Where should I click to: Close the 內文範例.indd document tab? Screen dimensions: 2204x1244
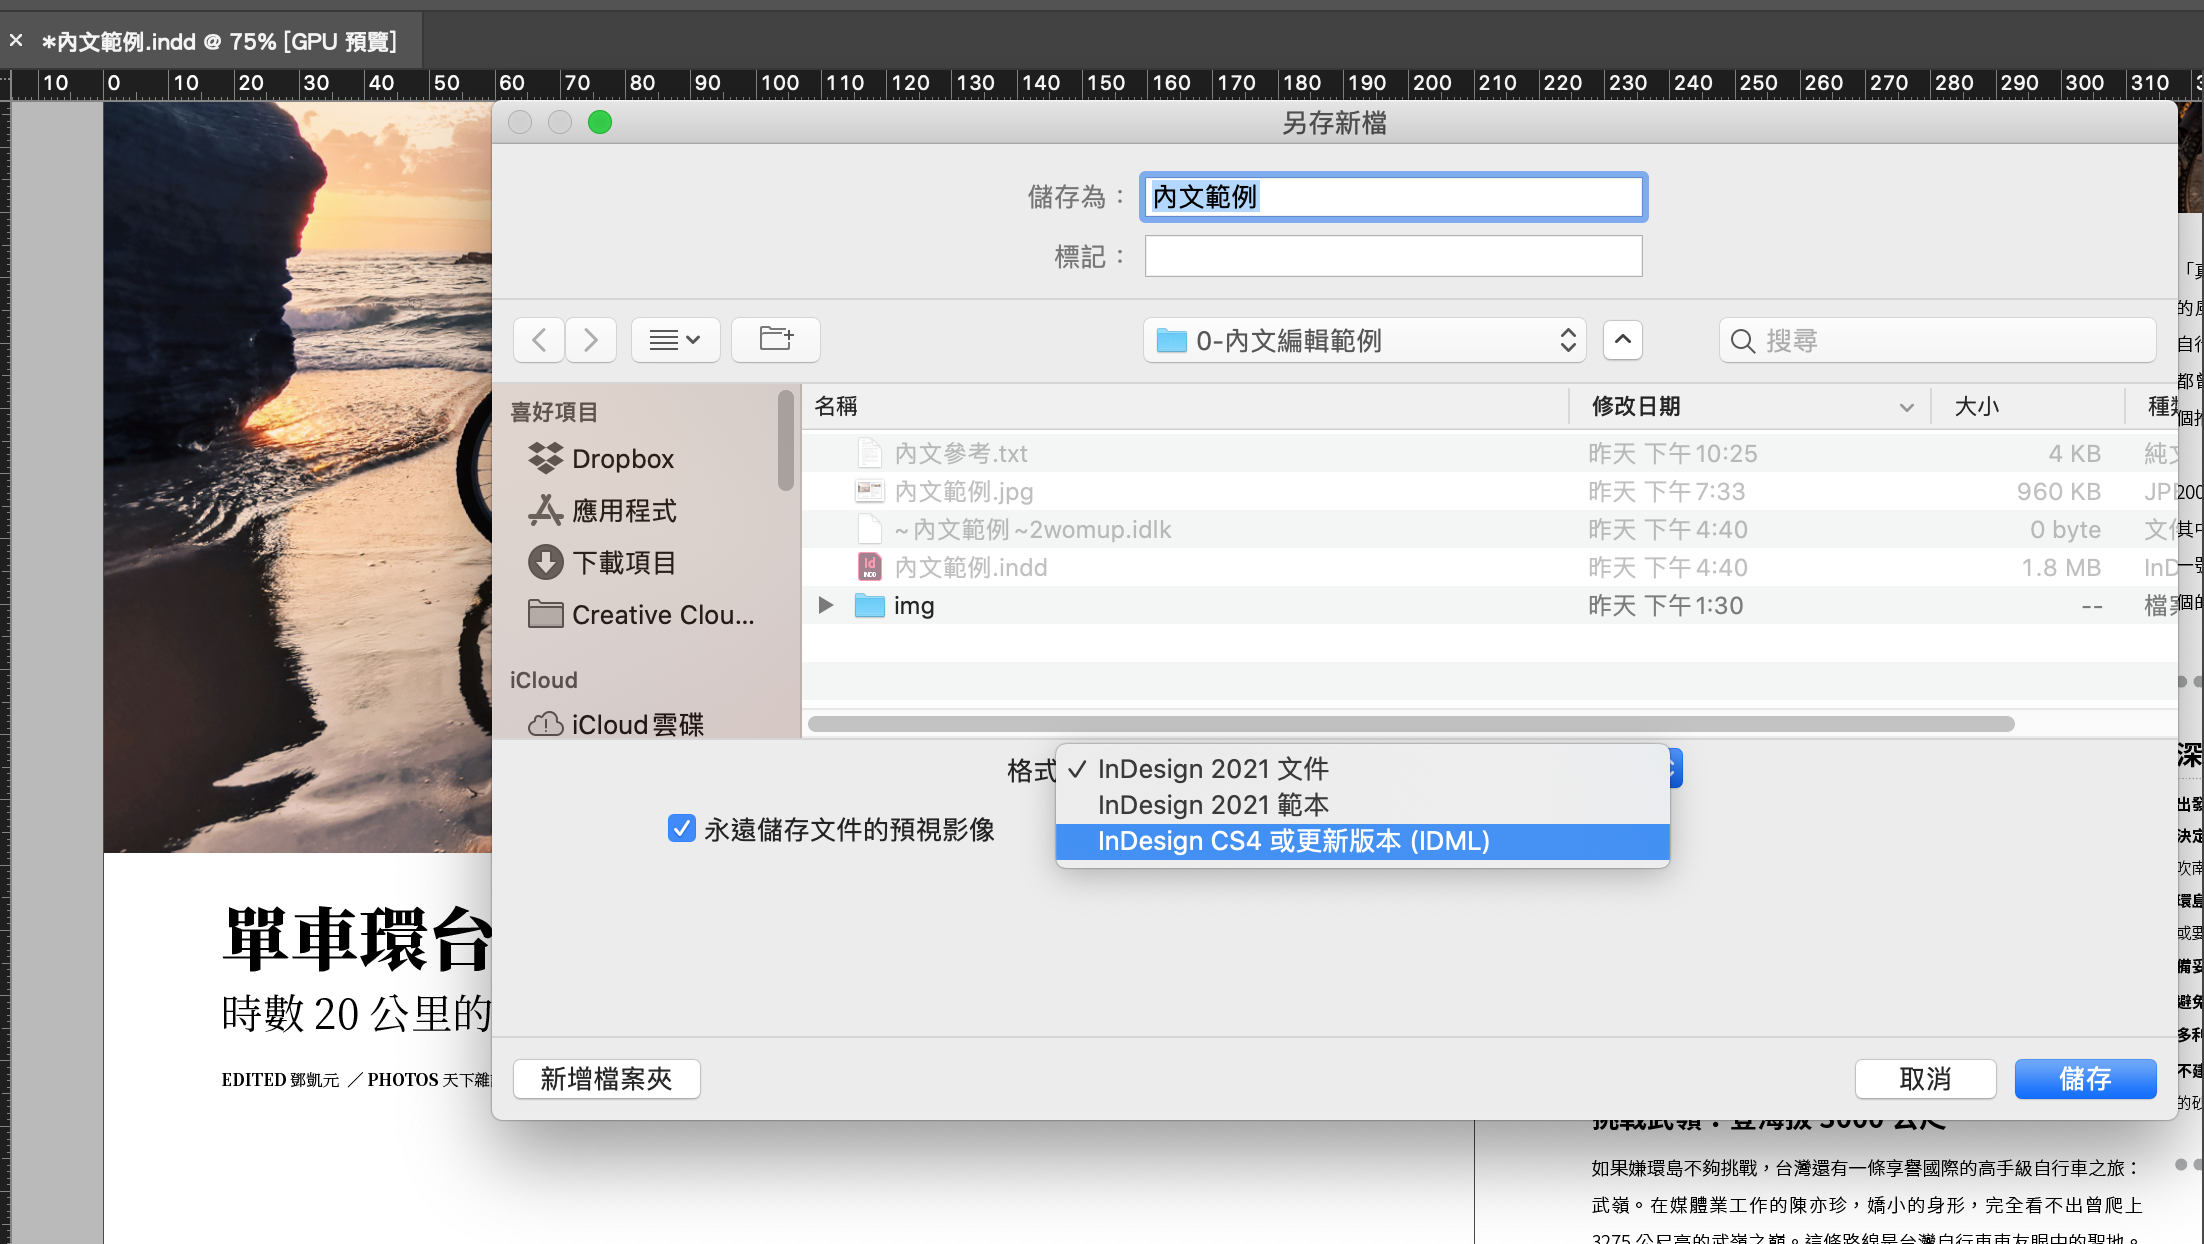[16, 41]
